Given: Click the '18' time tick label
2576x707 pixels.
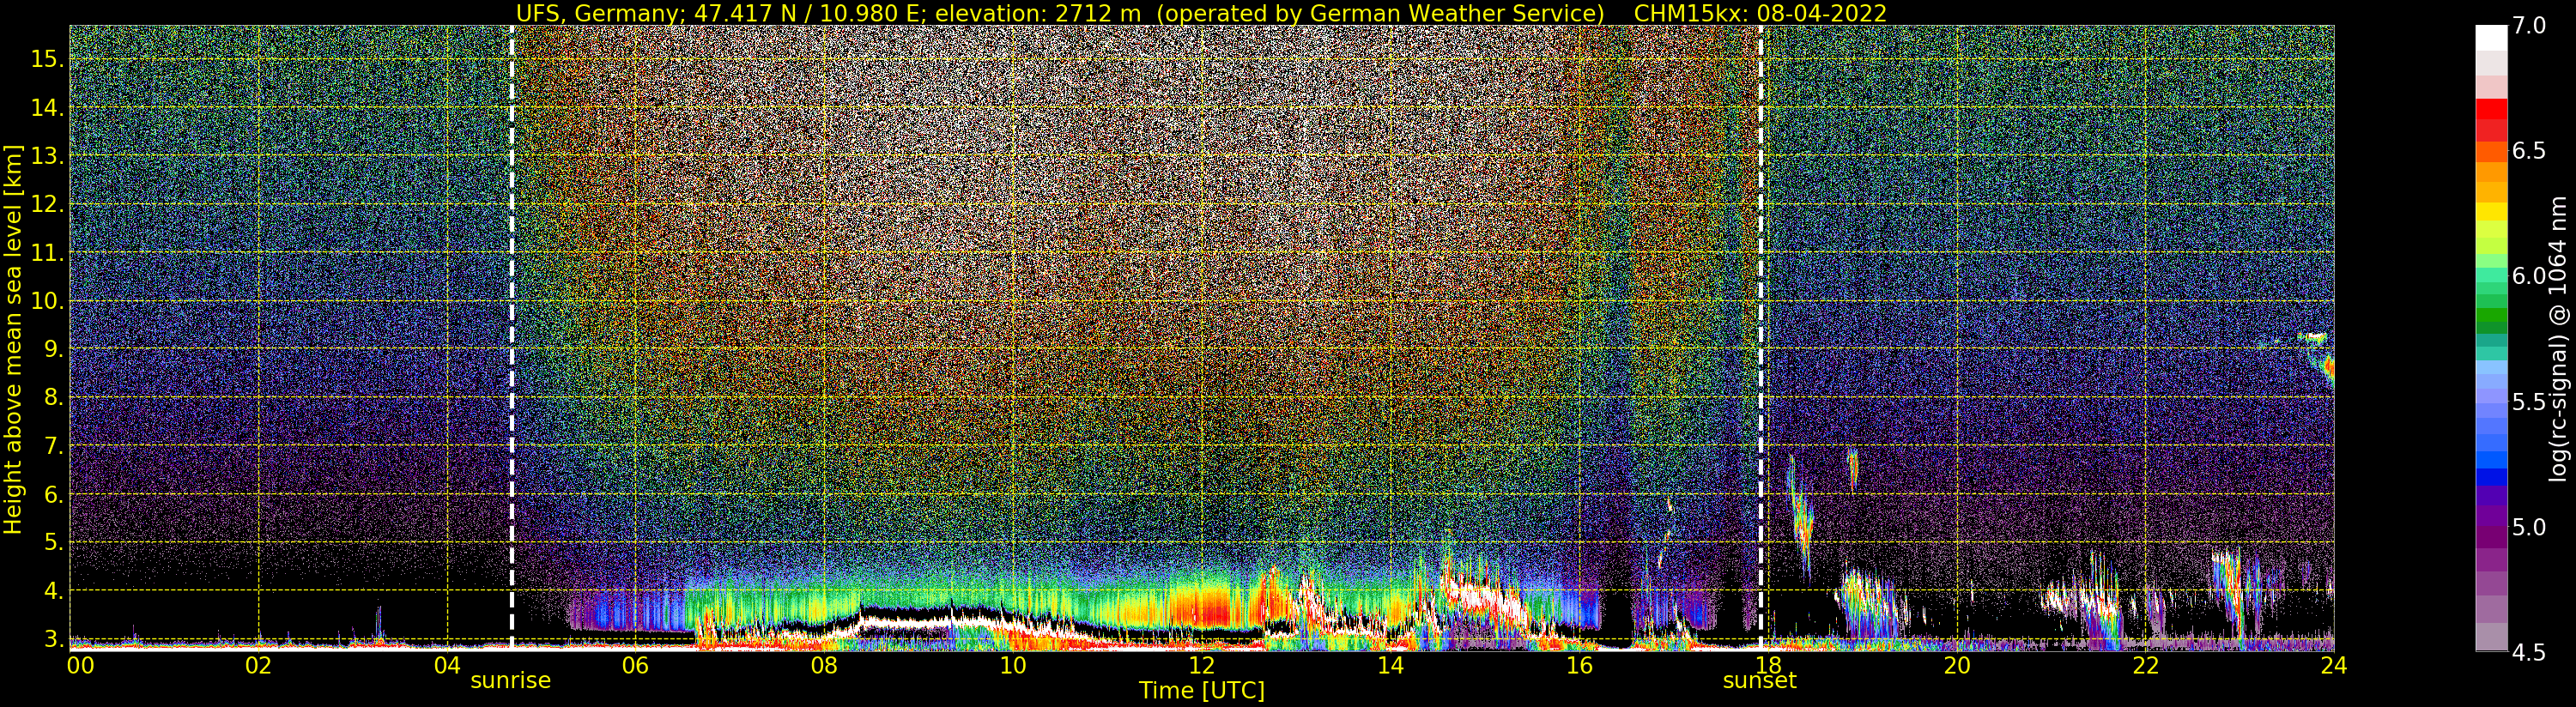Looking at the screenshot, I should point(1767,665).
